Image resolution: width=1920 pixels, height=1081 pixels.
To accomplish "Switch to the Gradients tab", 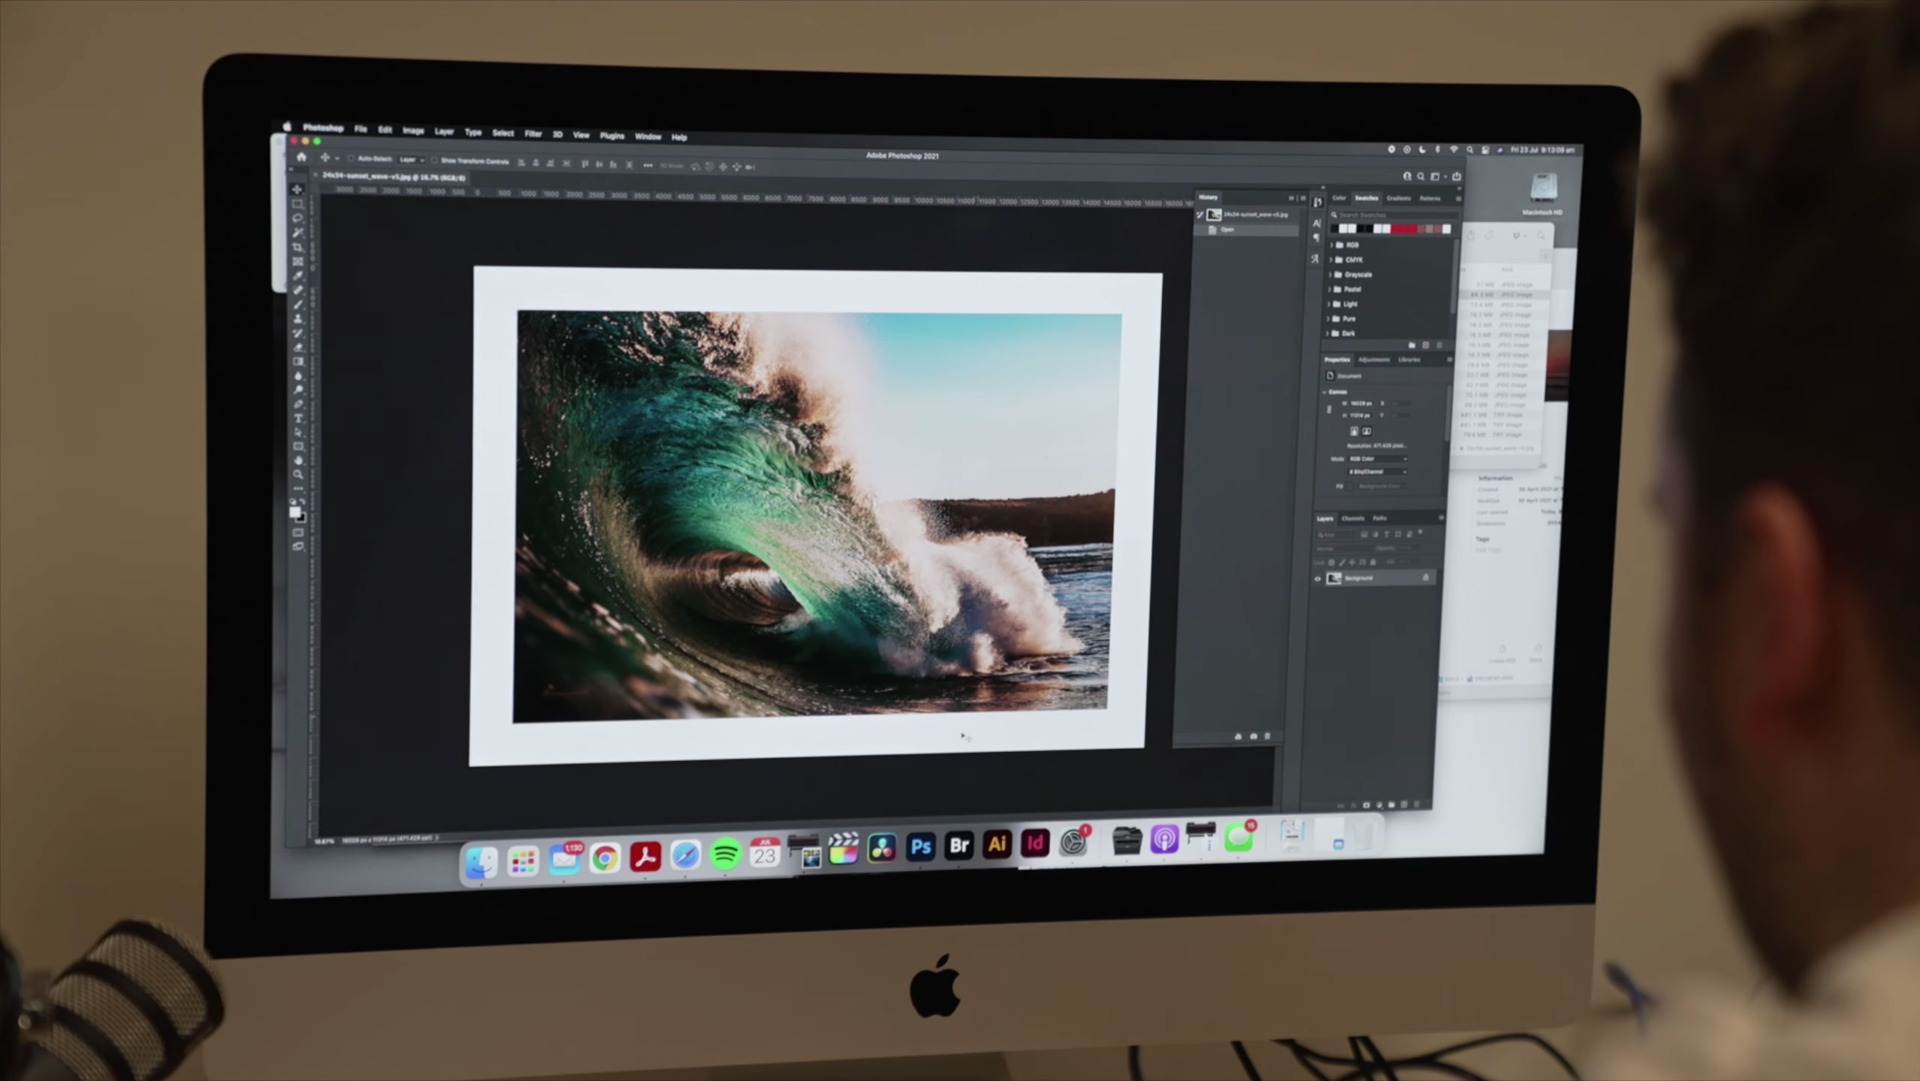I will [1399, 198].
